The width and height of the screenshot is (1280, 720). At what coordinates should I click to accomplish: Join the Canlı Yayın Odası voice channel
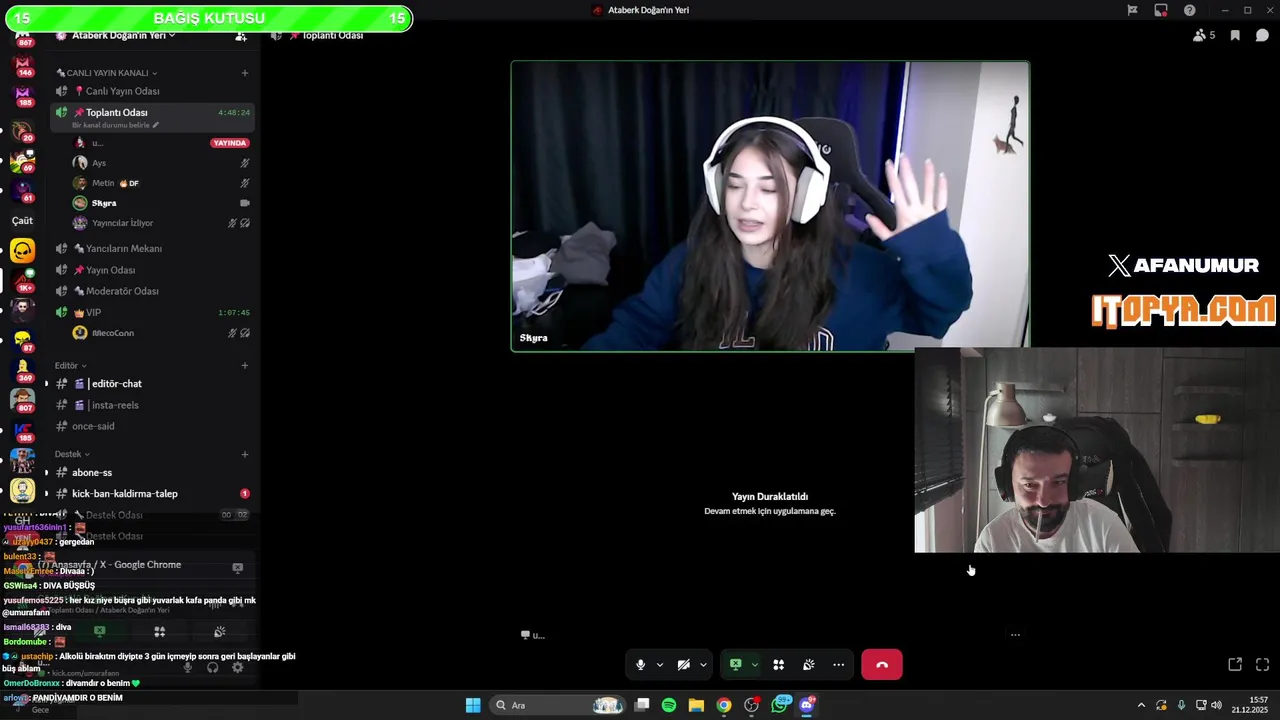152,91
